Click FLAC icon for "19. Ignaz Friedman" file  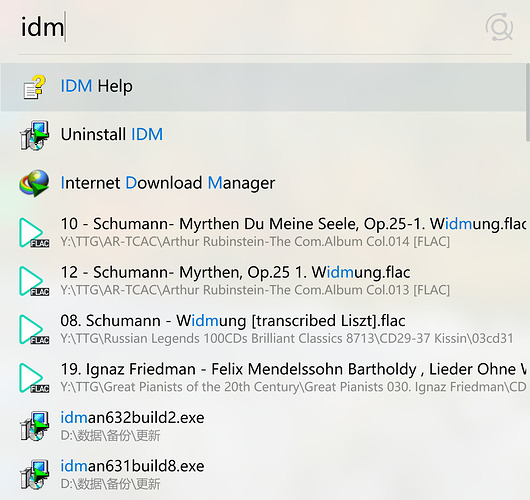pyautogui.click(x=34, y=378)
